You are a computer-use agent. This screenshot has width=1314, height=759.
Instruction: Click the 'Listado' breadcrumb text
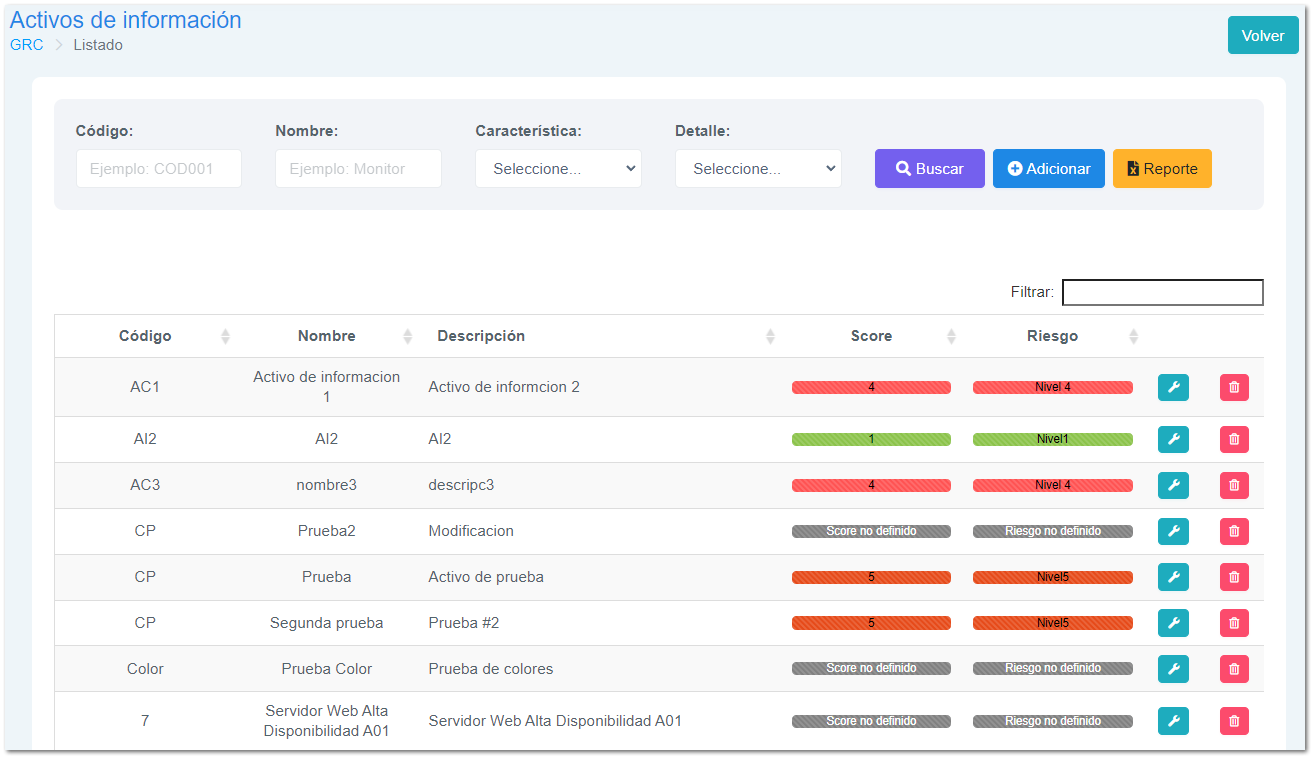pos(98,45)
